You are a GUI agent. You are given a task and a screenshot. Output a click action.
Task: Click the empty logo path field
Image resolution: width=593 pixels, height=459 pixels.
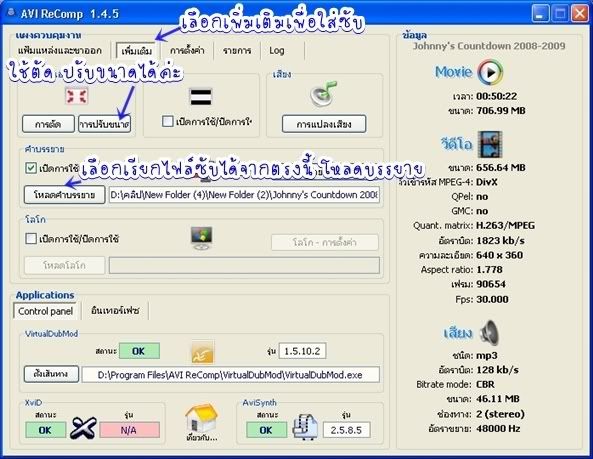pos(244,265)
